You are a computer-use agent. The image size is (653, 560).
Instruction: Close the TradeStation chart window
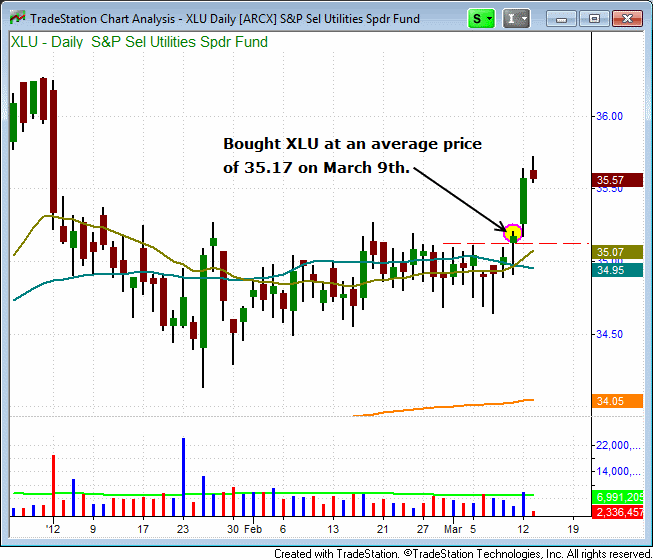[x=627, y=19]
